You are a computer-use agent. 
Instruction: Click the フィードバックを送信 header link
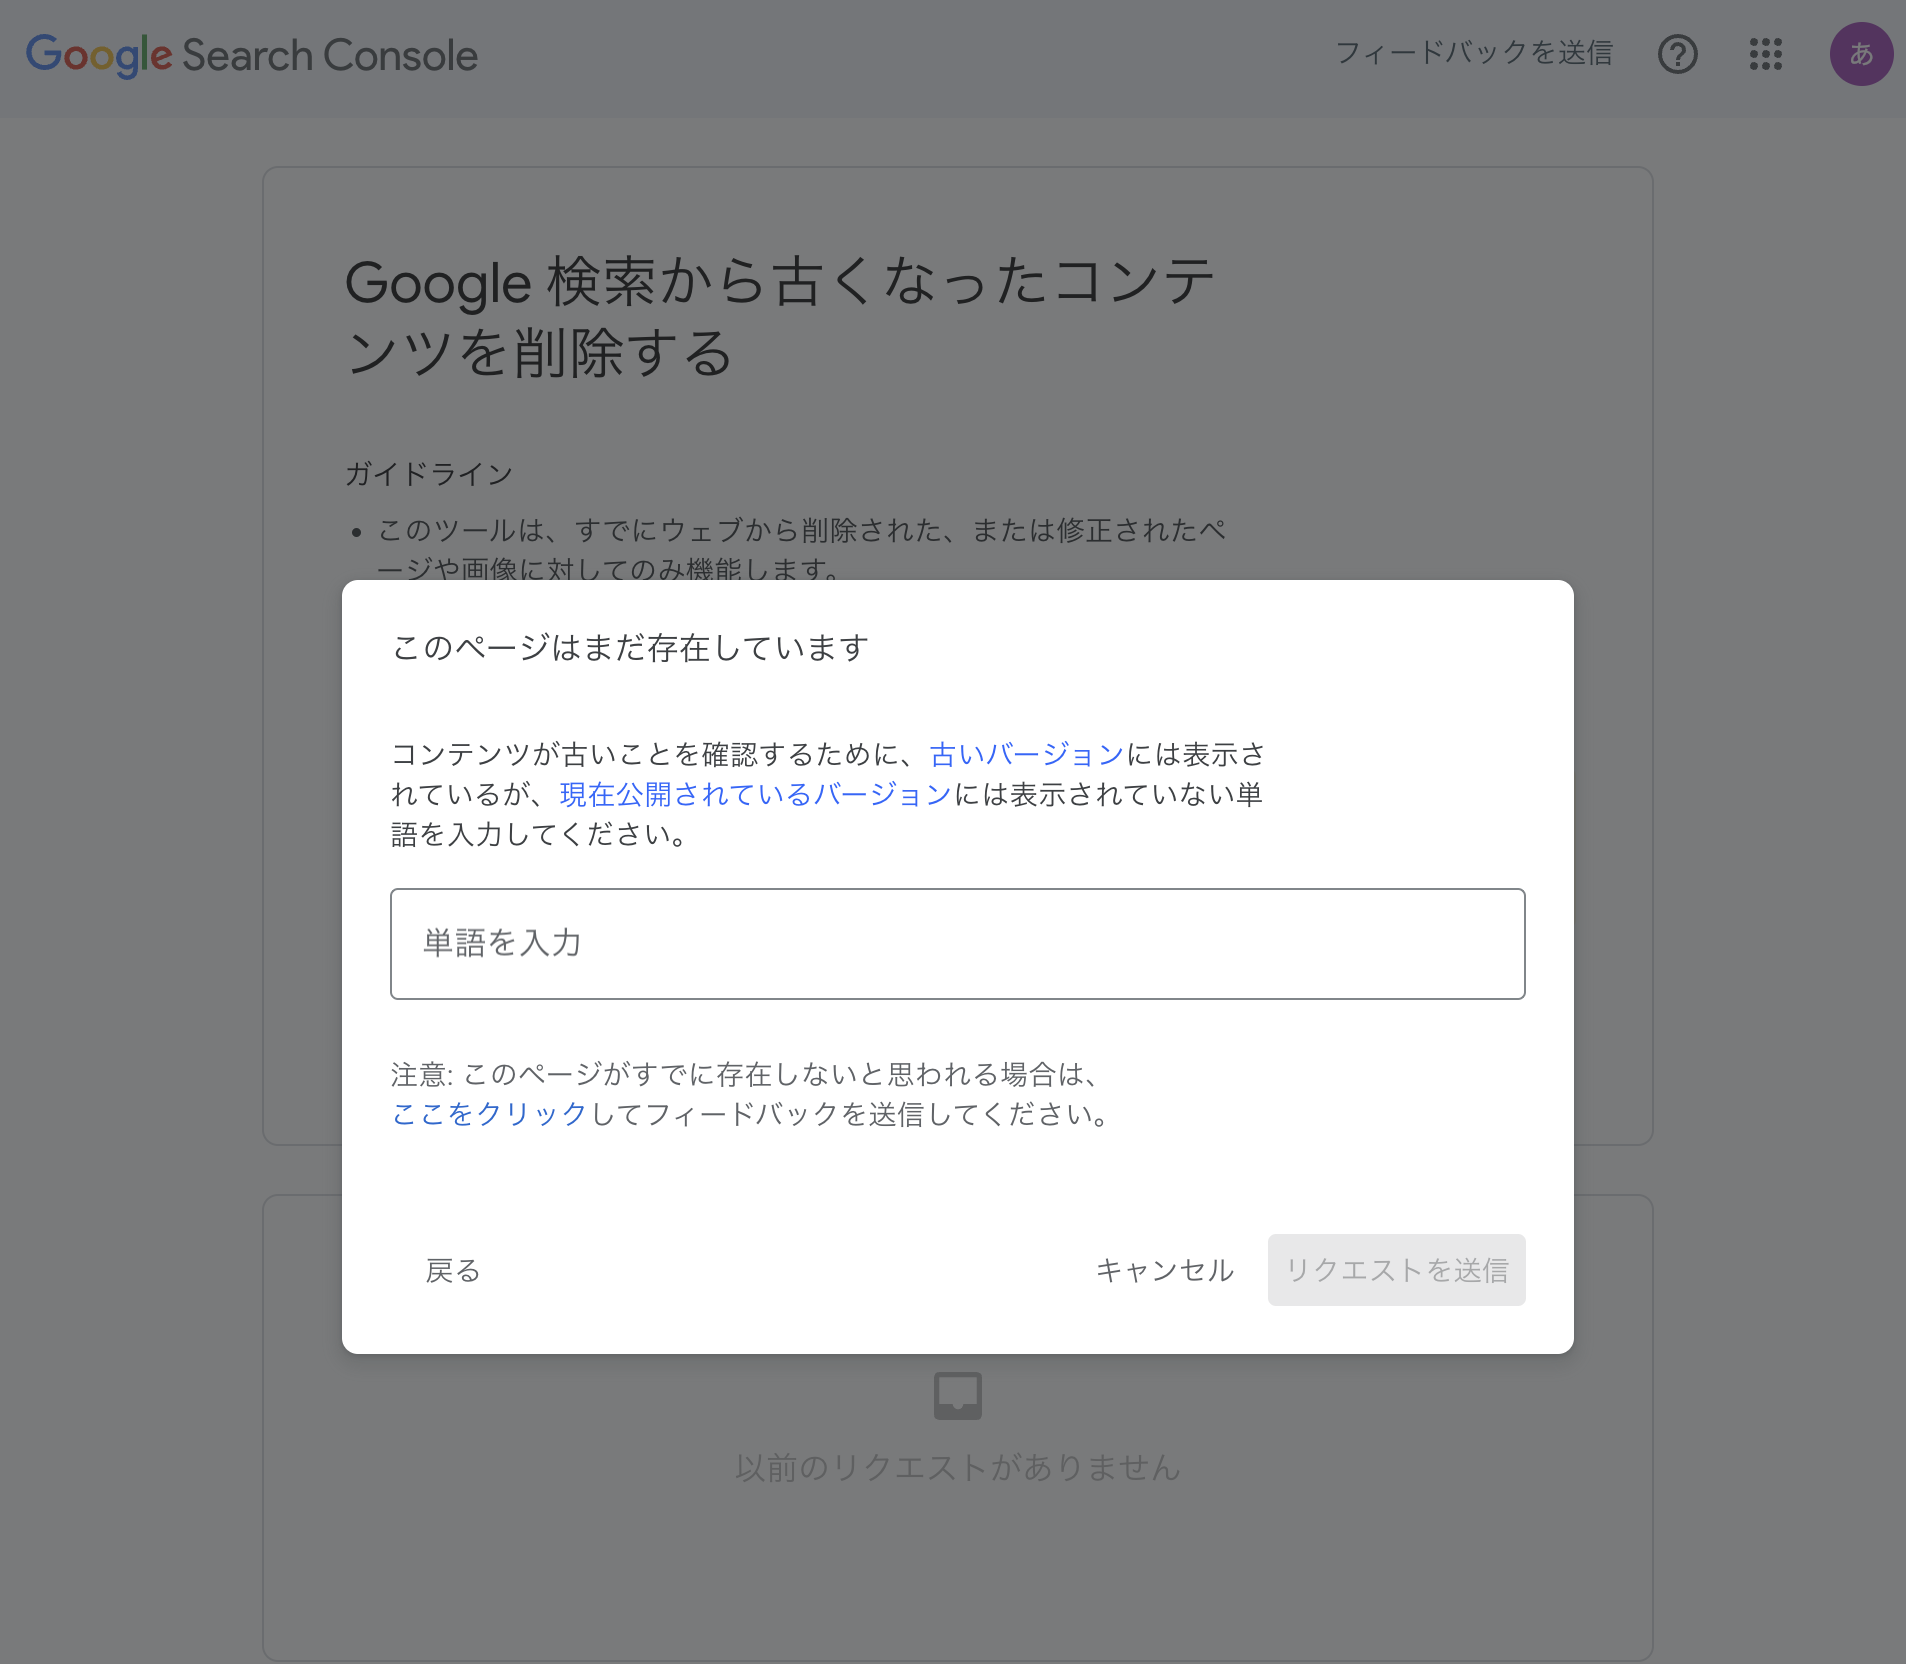tap(1474, 53)
